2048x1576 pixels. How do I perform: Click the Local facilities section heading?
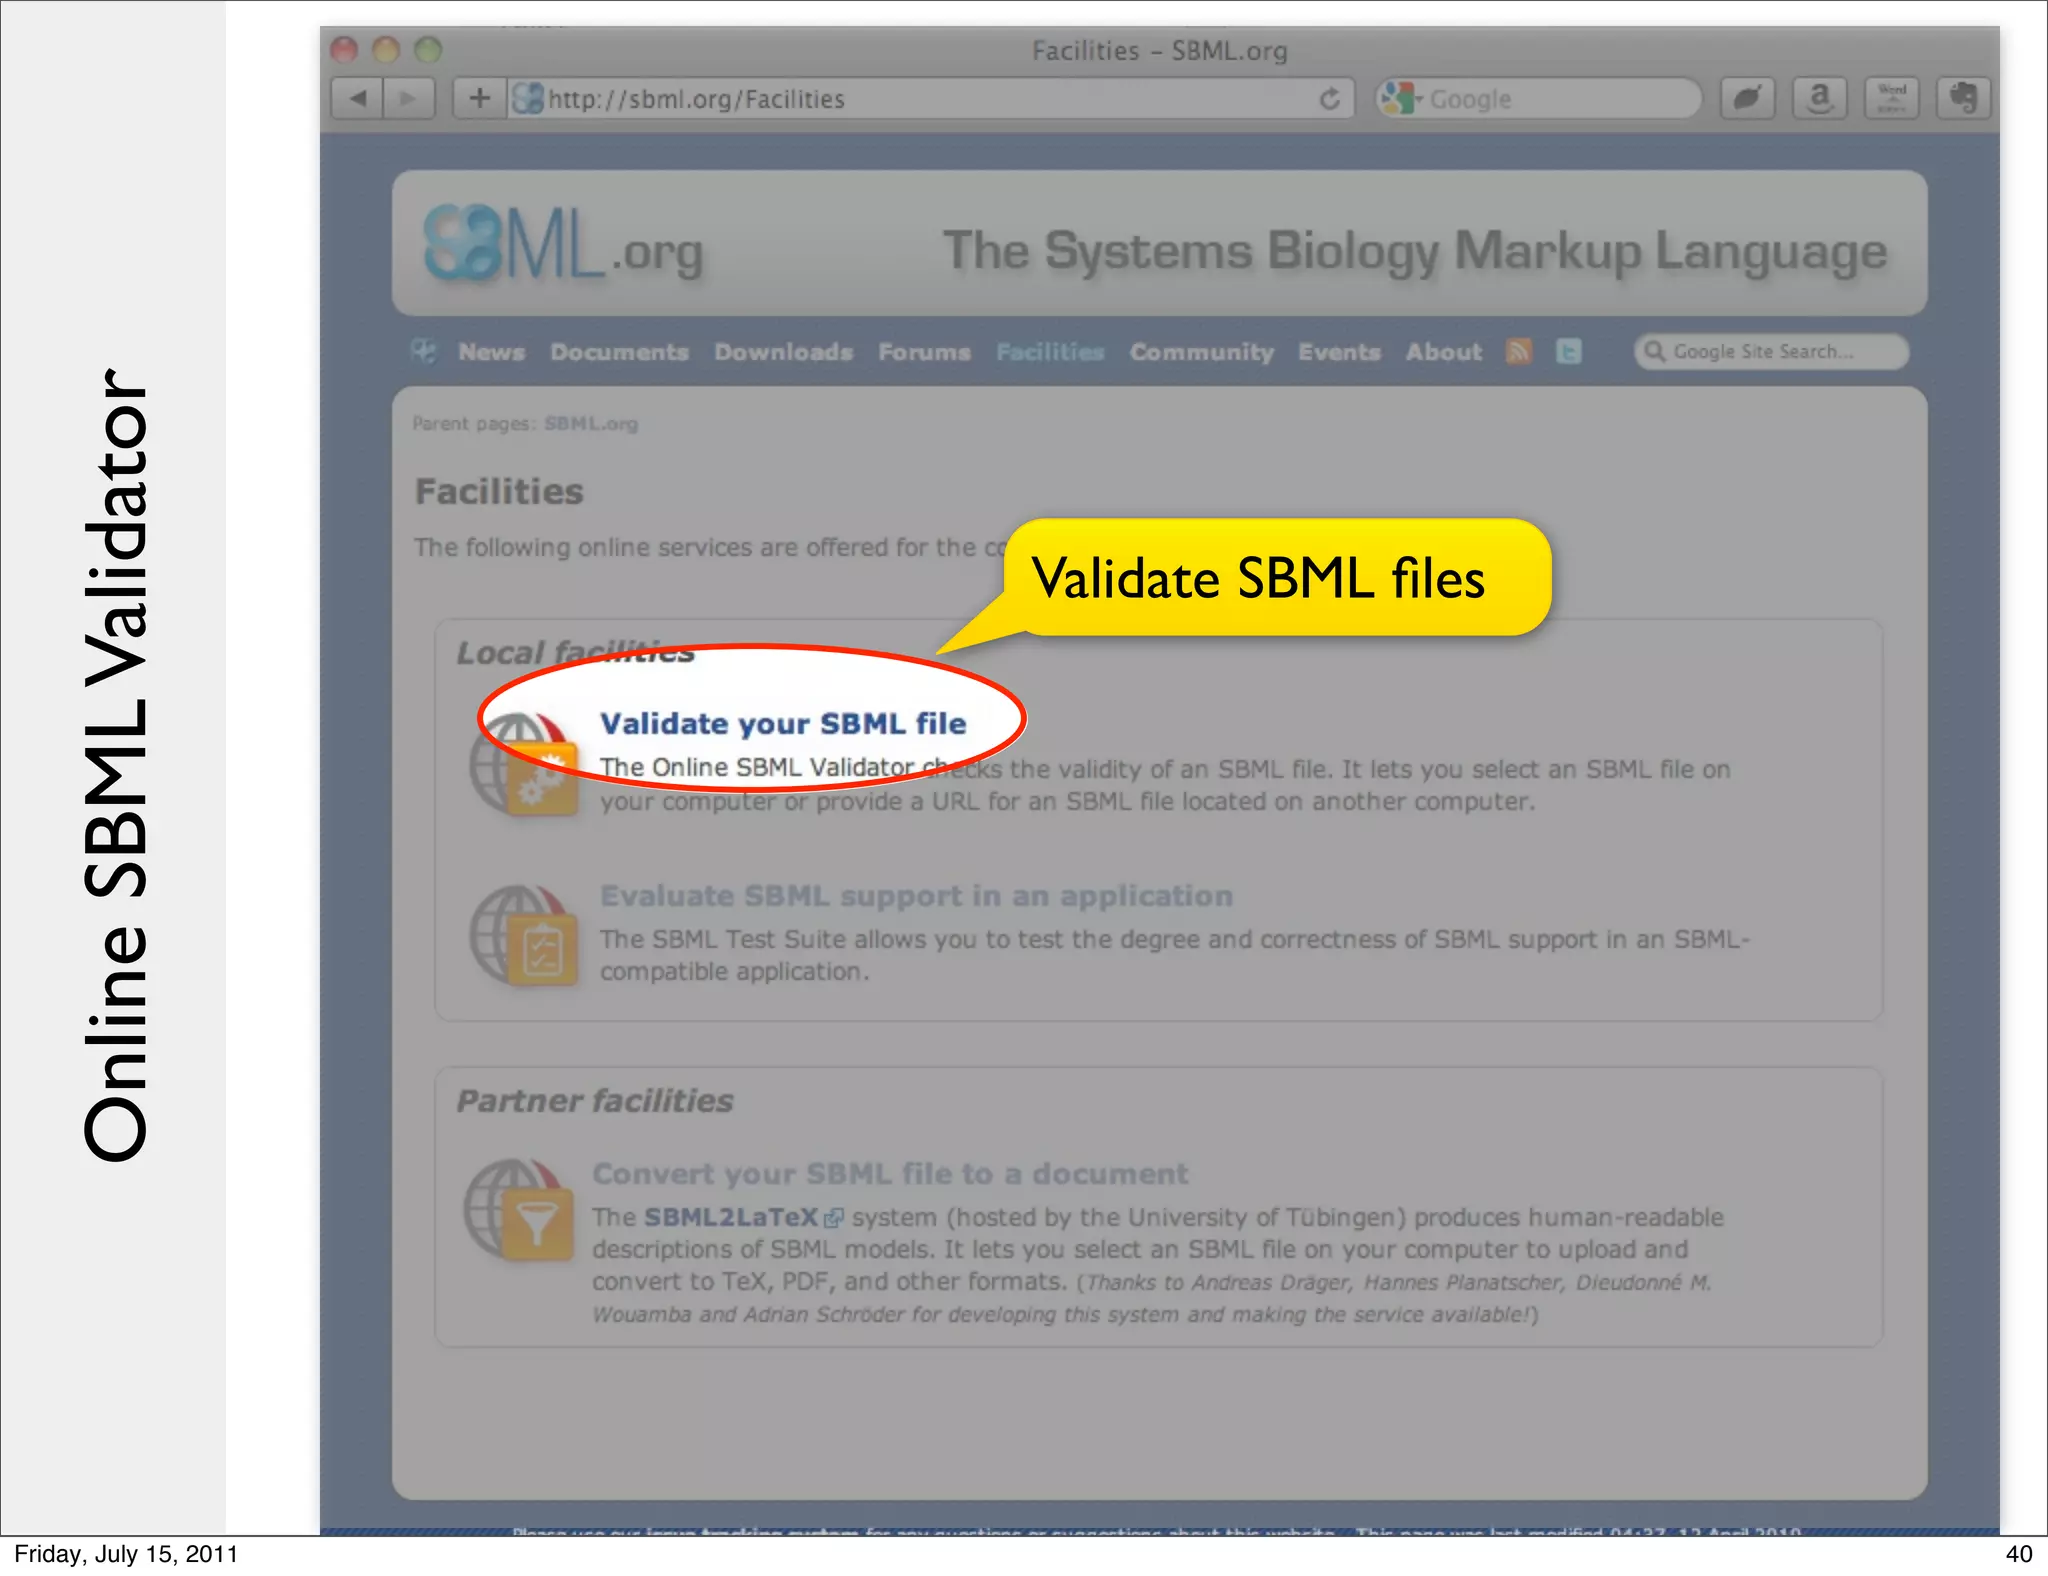point(575,652)
